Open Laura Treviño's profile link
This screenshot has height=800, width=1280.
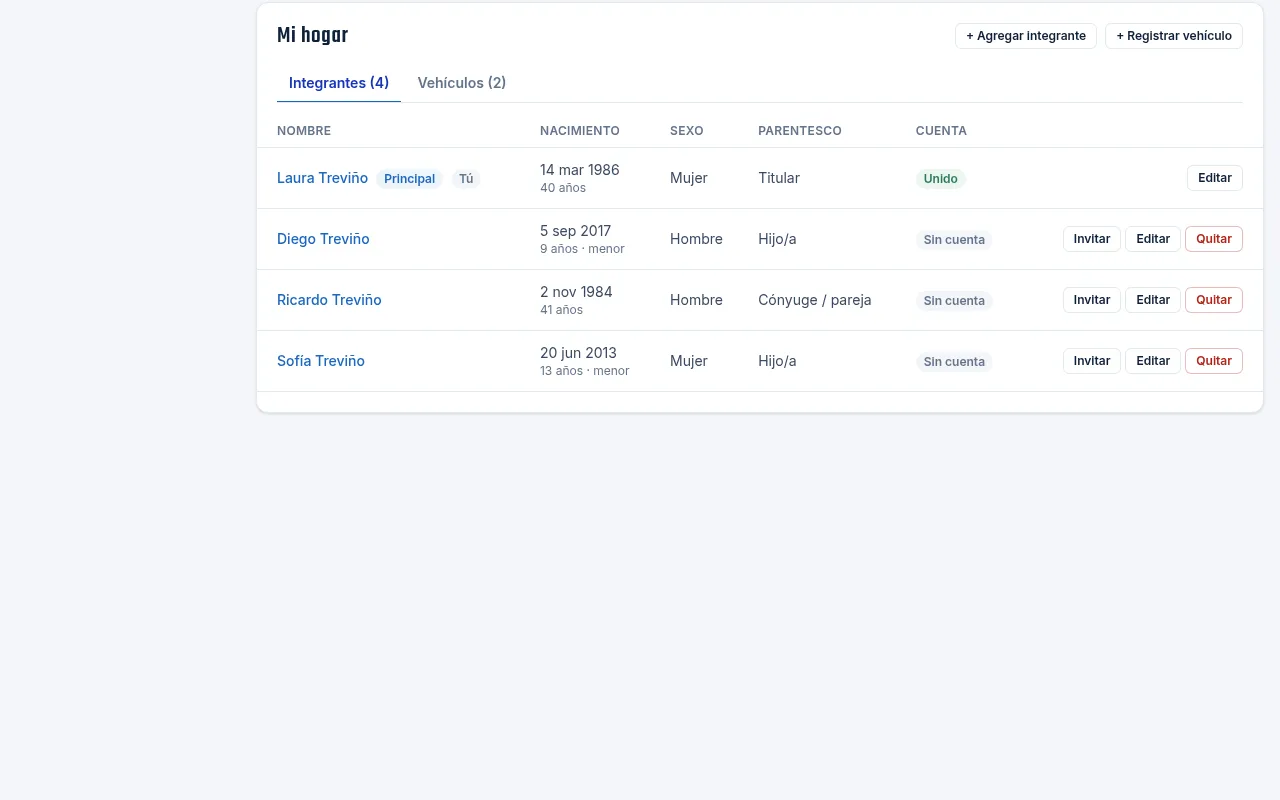pyautogui.click(x=322, y=178)
